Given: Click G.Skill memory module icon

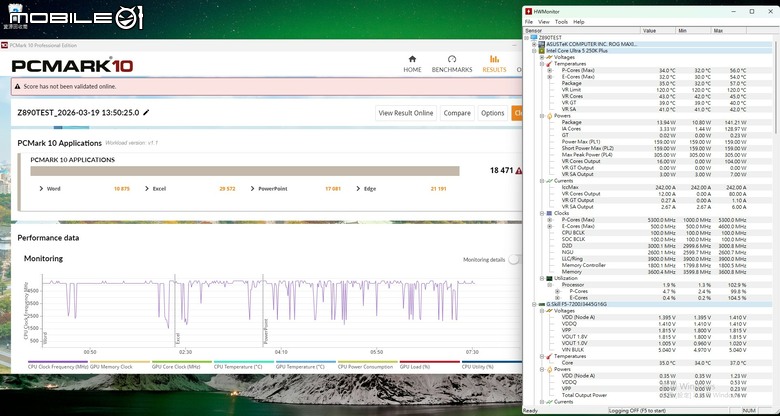Looking at the screenshot, I should (x=542, y=304).
